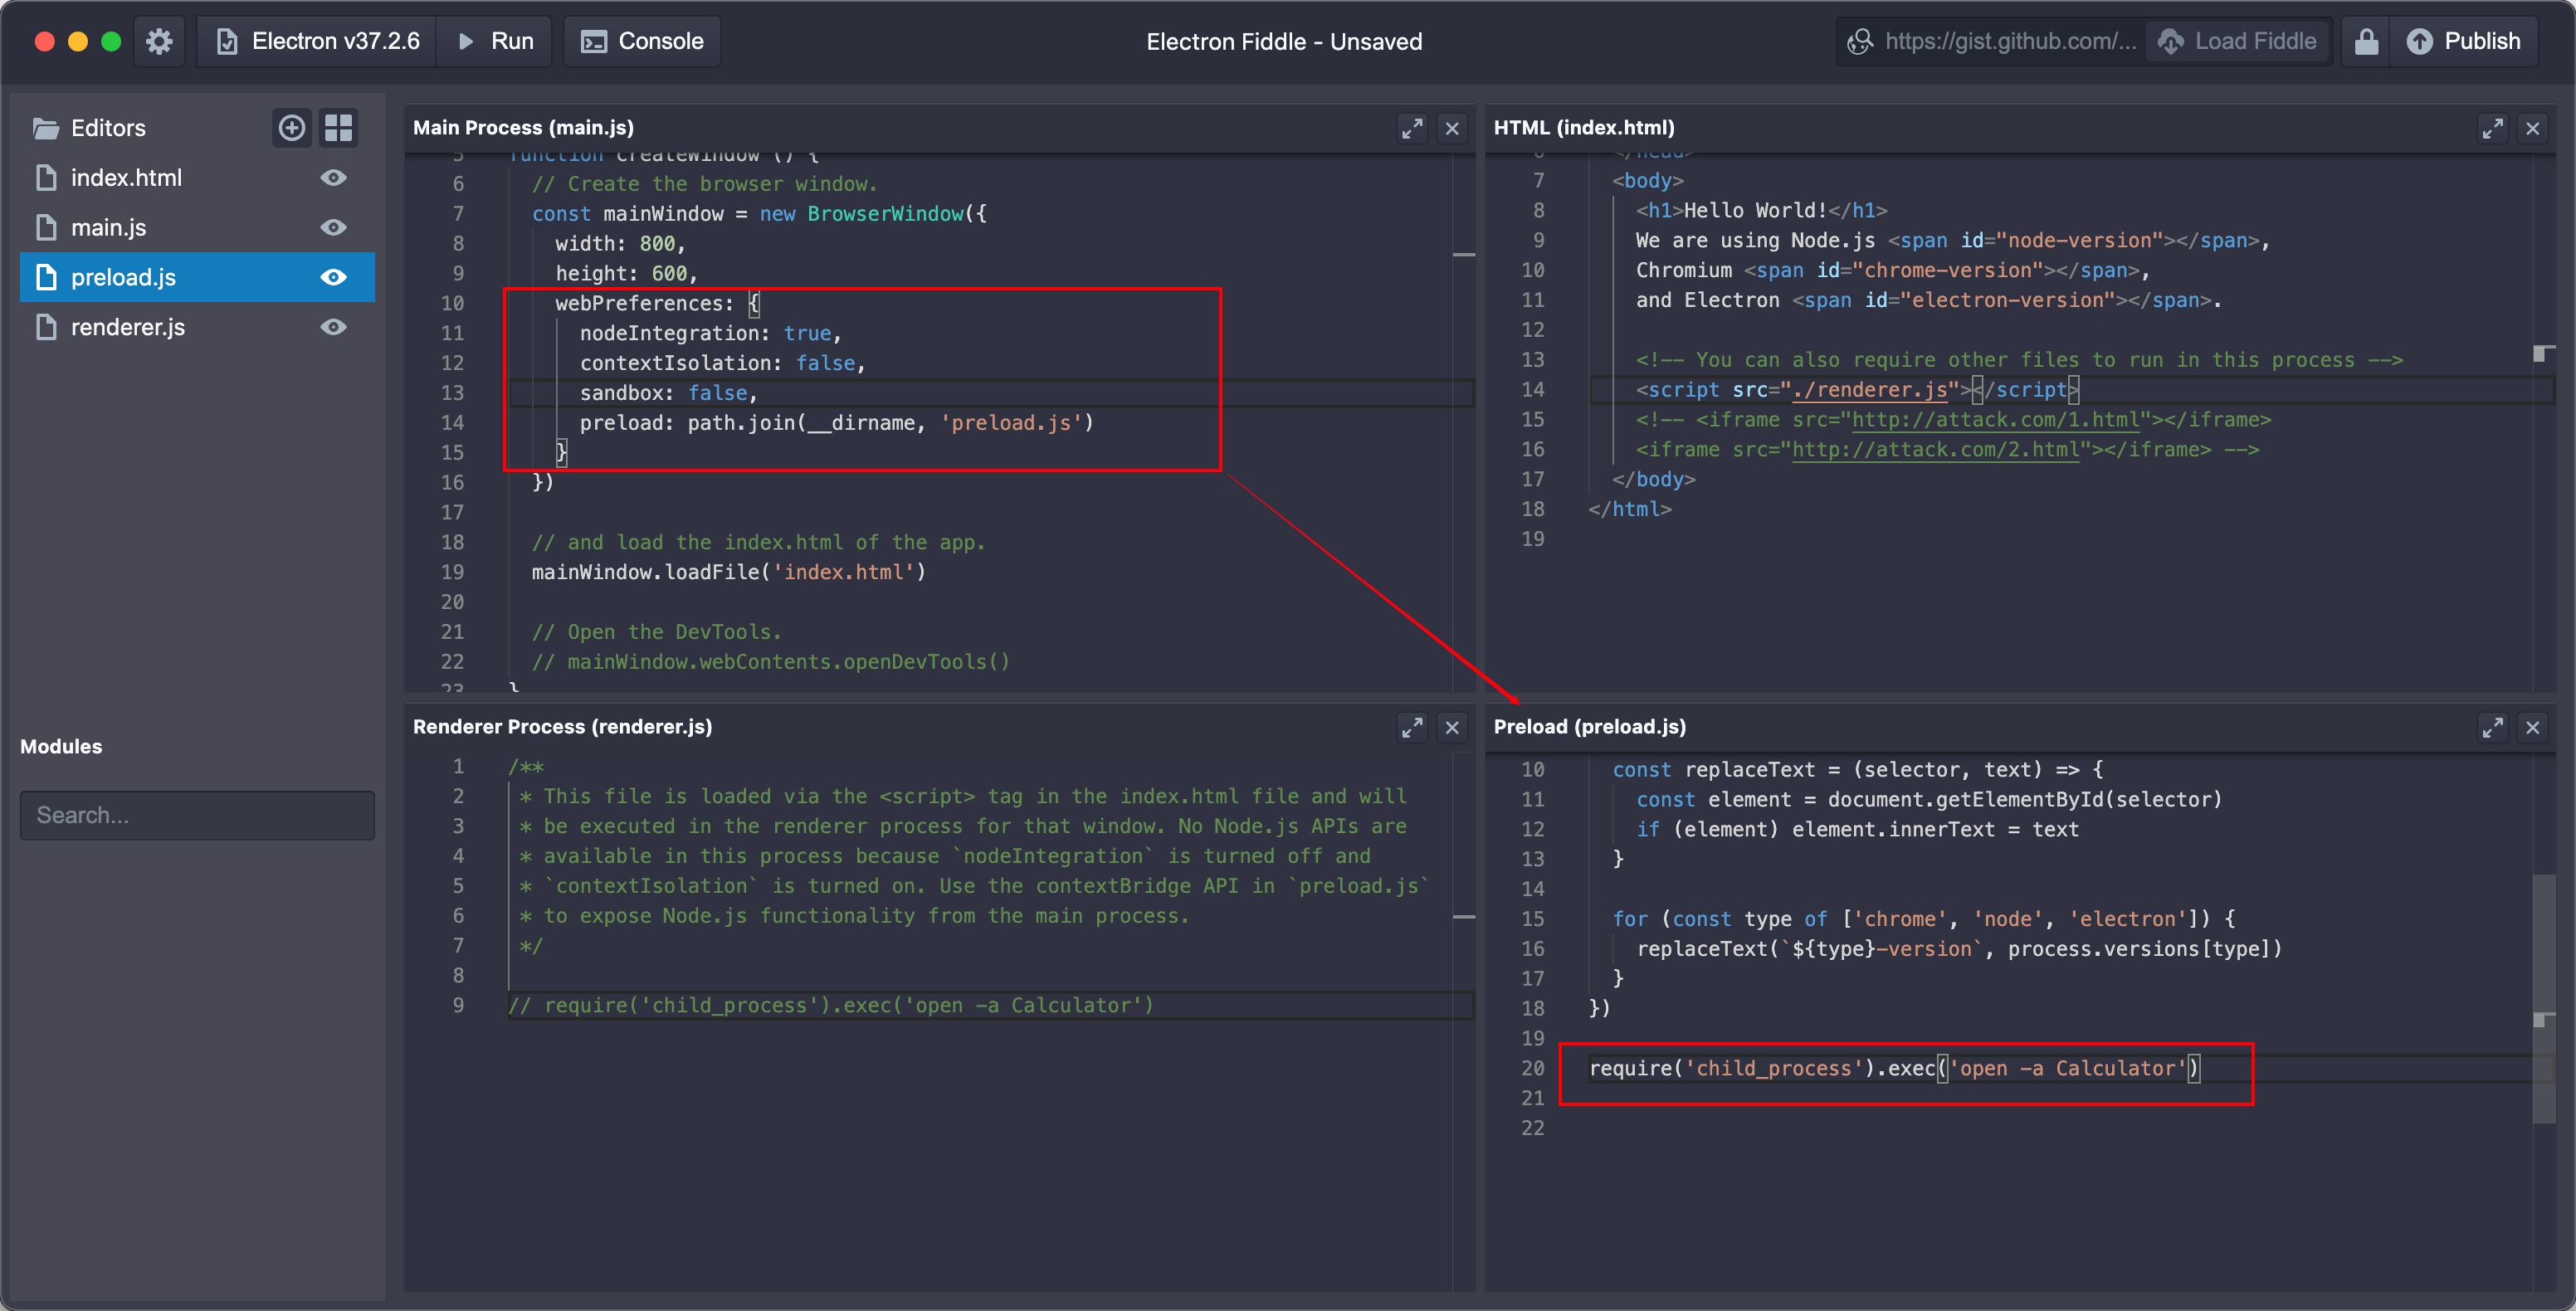
Task: Toggle visibility of index.html editor
Action: tap(334, 178)
